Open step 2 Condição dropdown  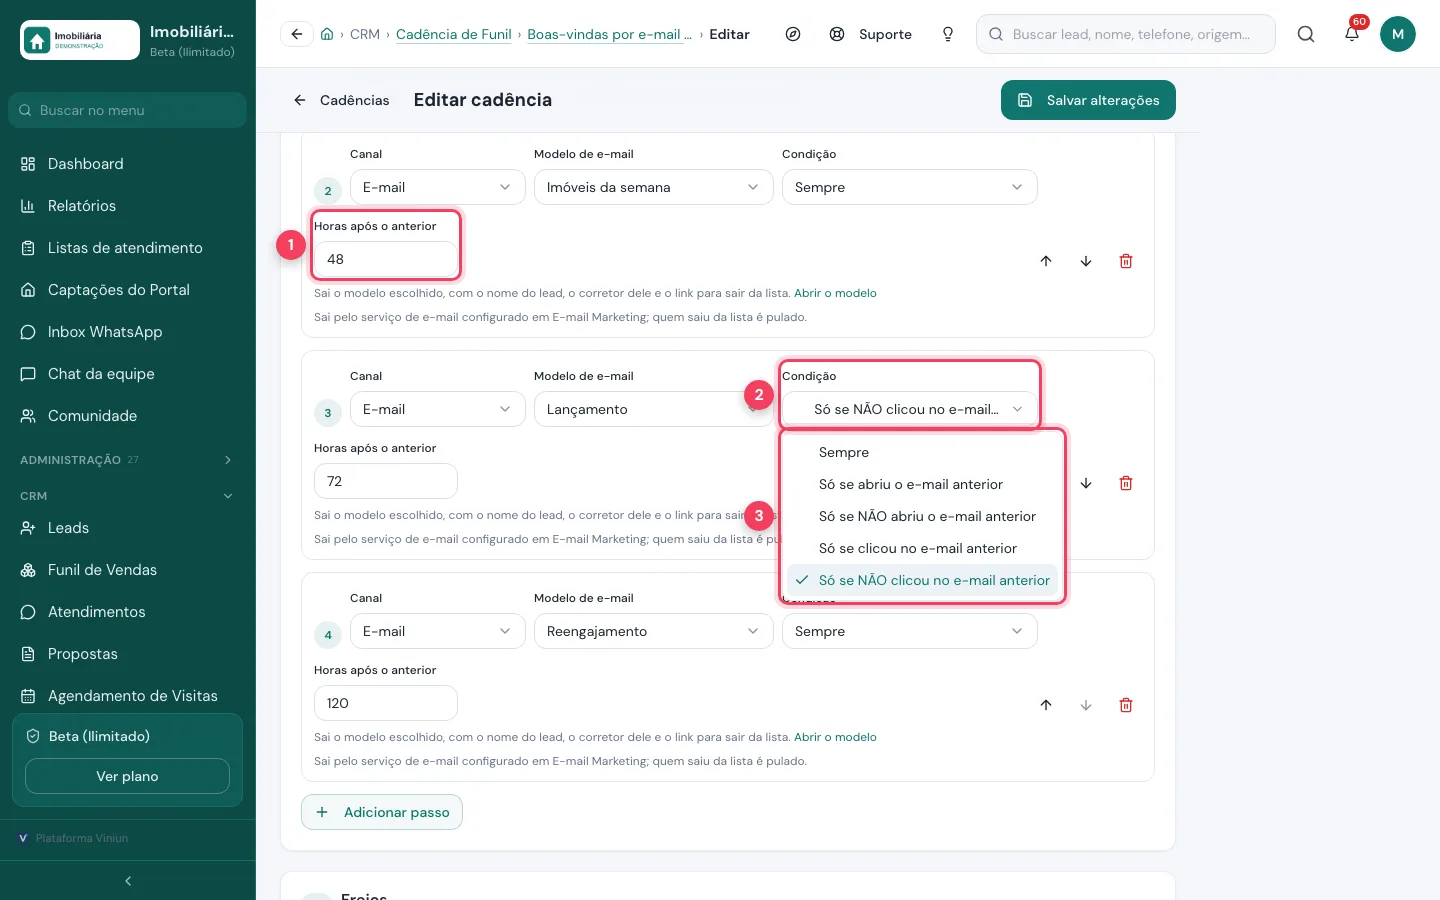910,187
